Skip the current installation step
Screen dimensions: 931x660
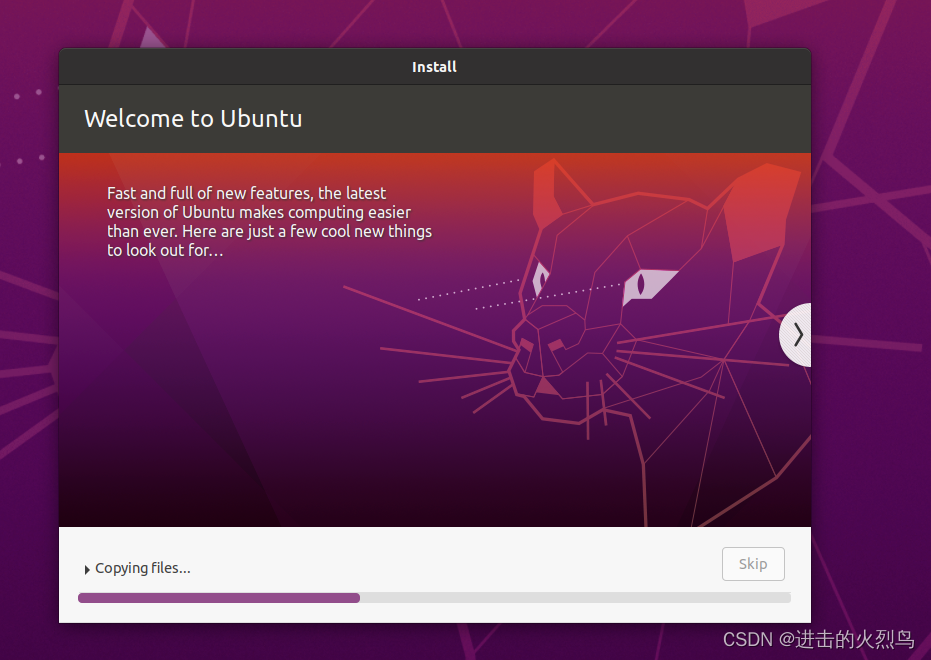753,563
